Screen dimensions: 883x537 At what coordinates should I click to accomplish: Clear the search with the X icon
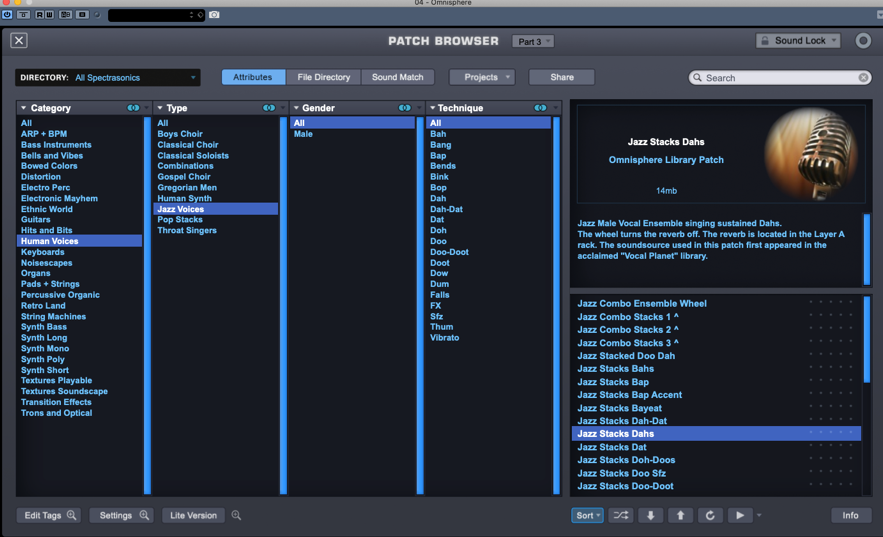point(863,78)
